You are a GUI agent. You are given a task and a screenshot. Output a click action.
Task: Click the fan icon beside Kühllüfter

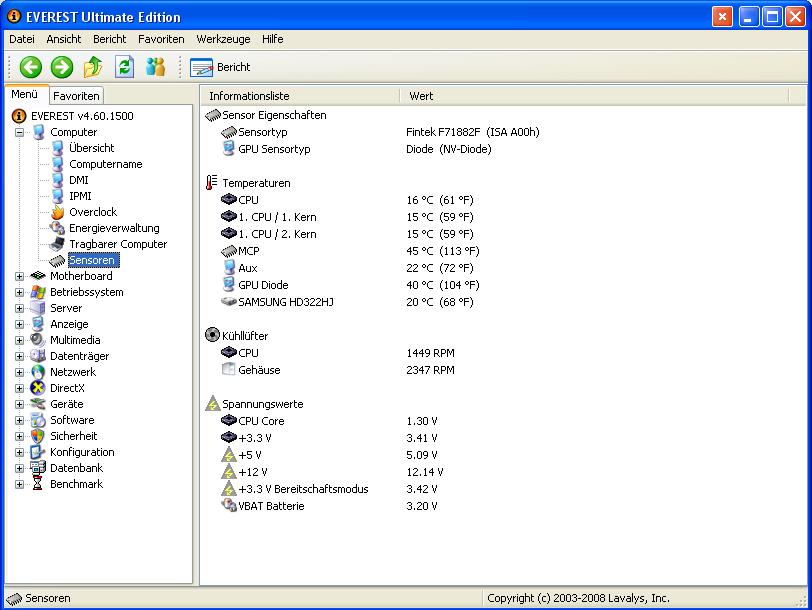pos(212,335)
